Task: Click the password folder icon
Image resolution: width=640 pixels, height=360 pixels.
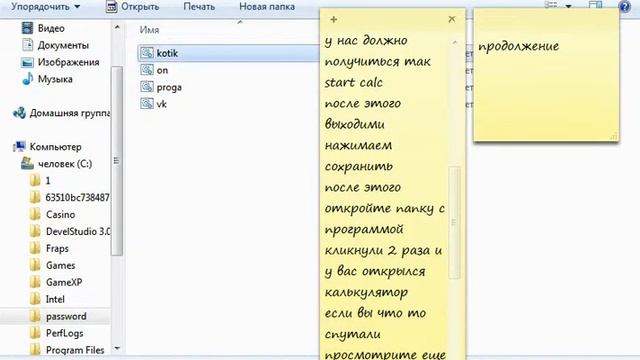Action: (36, 316)
